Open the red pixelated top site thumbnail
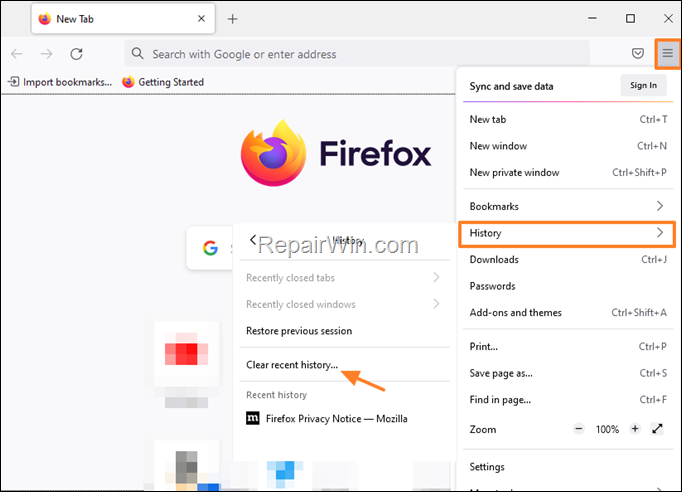This screenshot has width=682, height=492. (186, 354)
